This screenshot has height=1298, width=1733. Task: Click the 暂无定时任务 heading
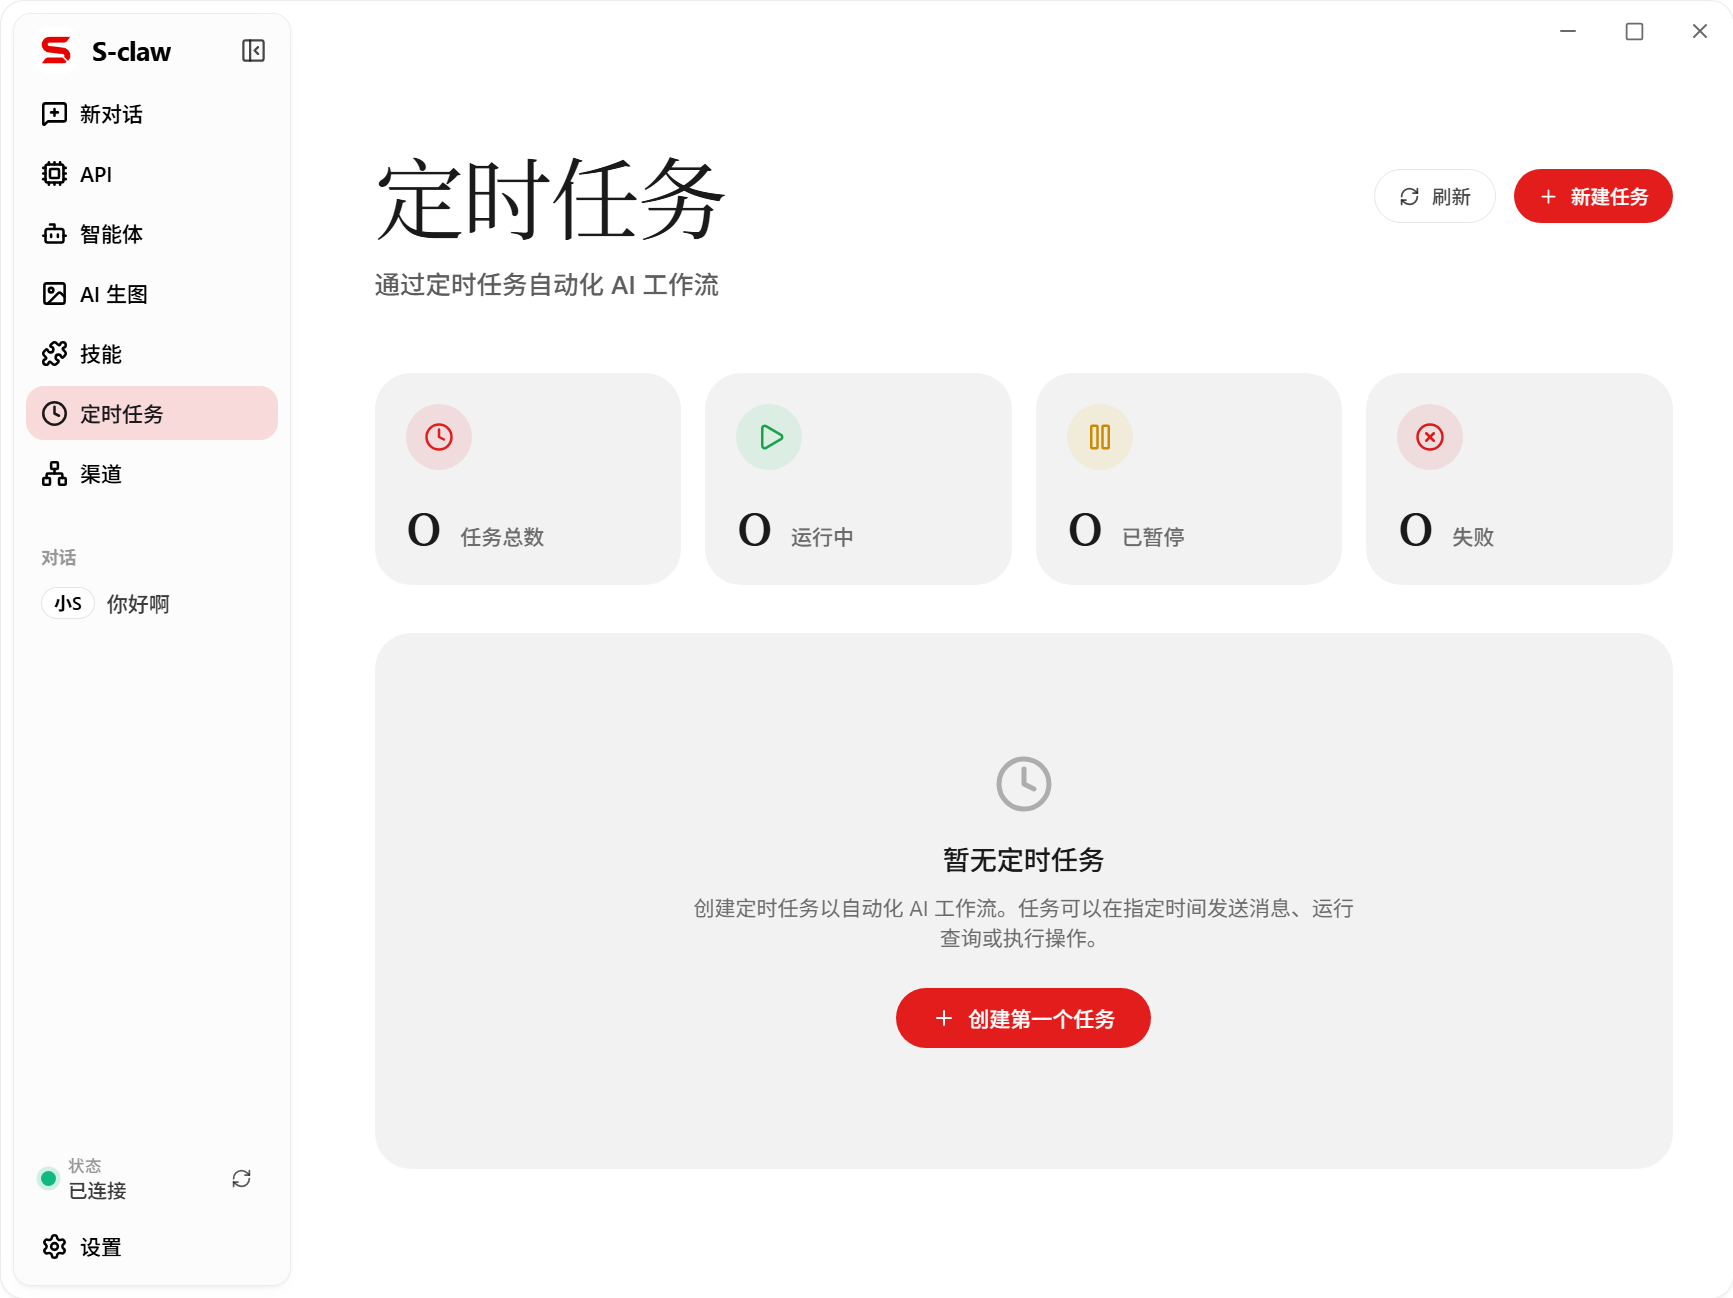(x=1024, y=860)
